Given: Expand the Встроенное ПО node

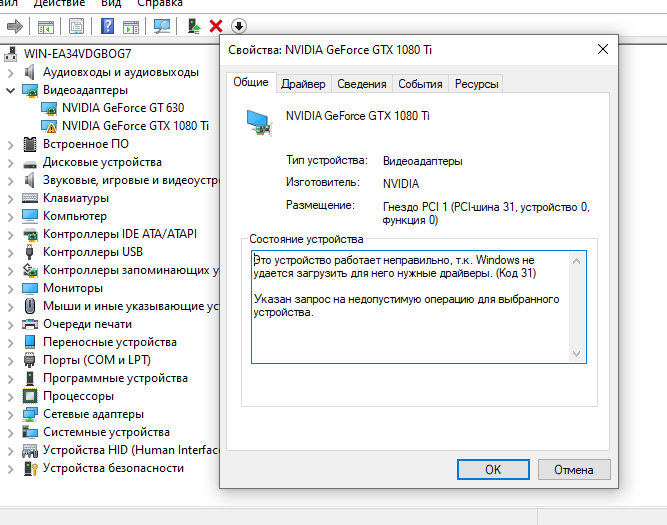Looking at the screenshot, I should pyautogui.click(x=11, y=145).
